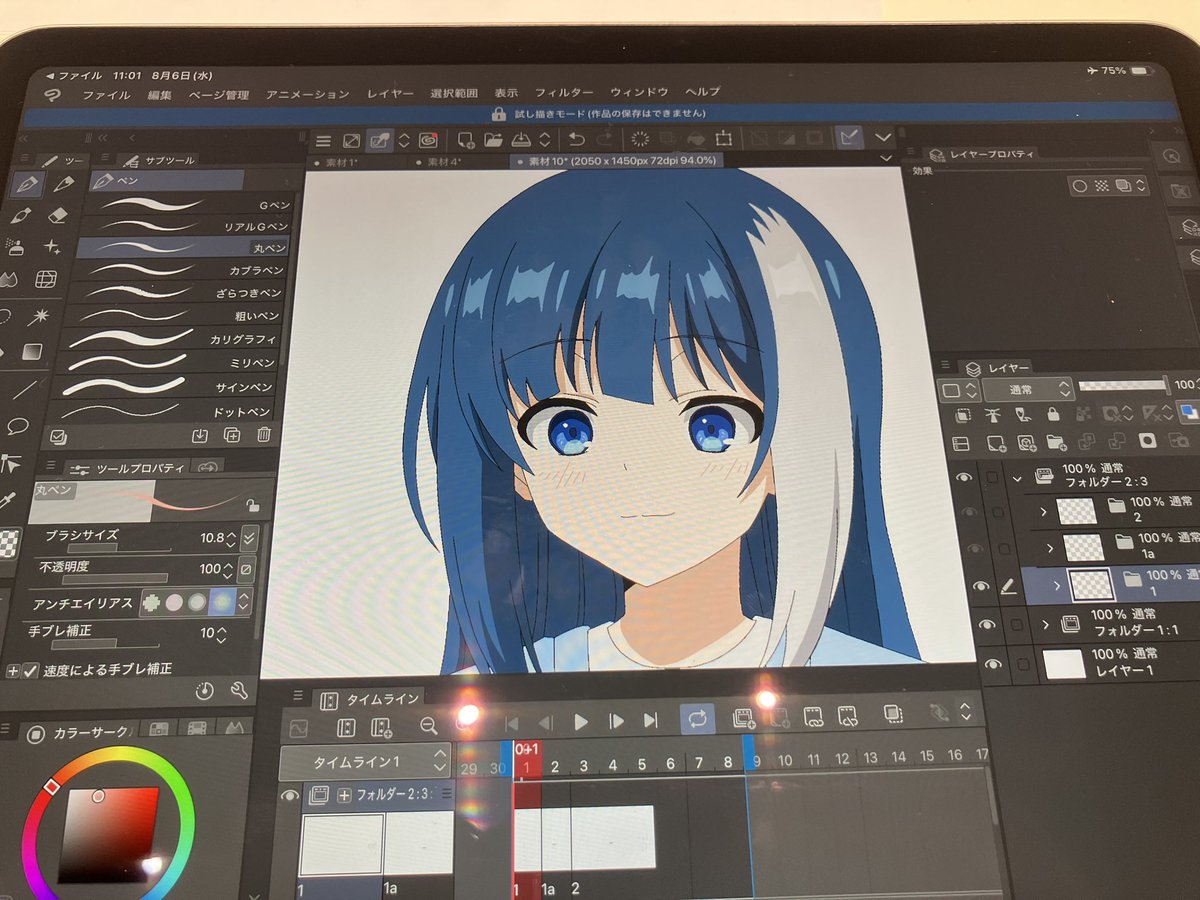This screenshot has height=900, width=1200.
Task: Select the Balloon speech bubble tool
Action: (17, 426)
